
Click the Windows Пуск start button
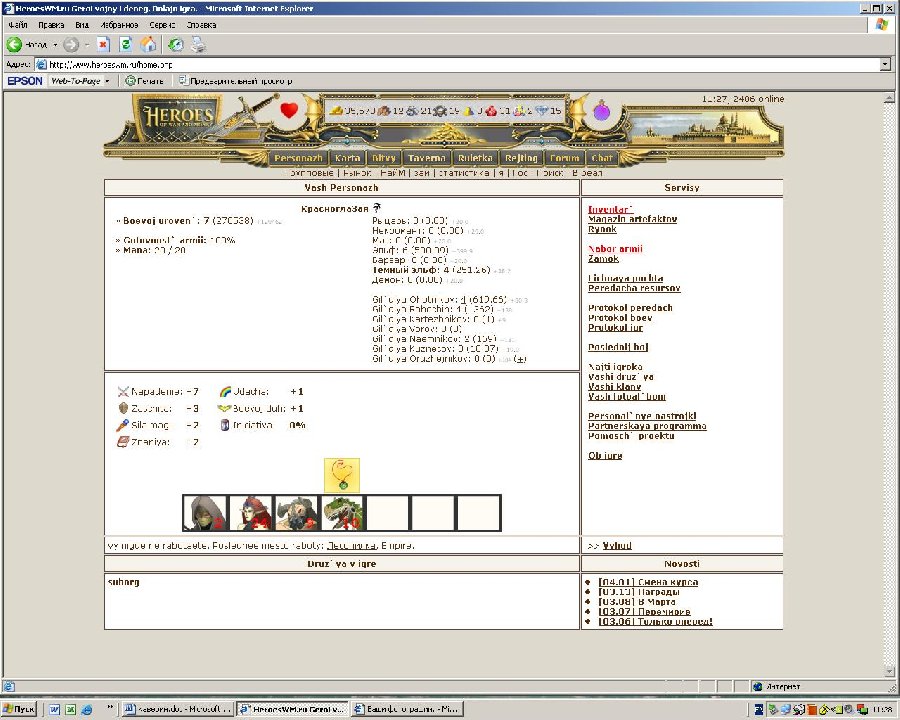click(x=20, y=709)
